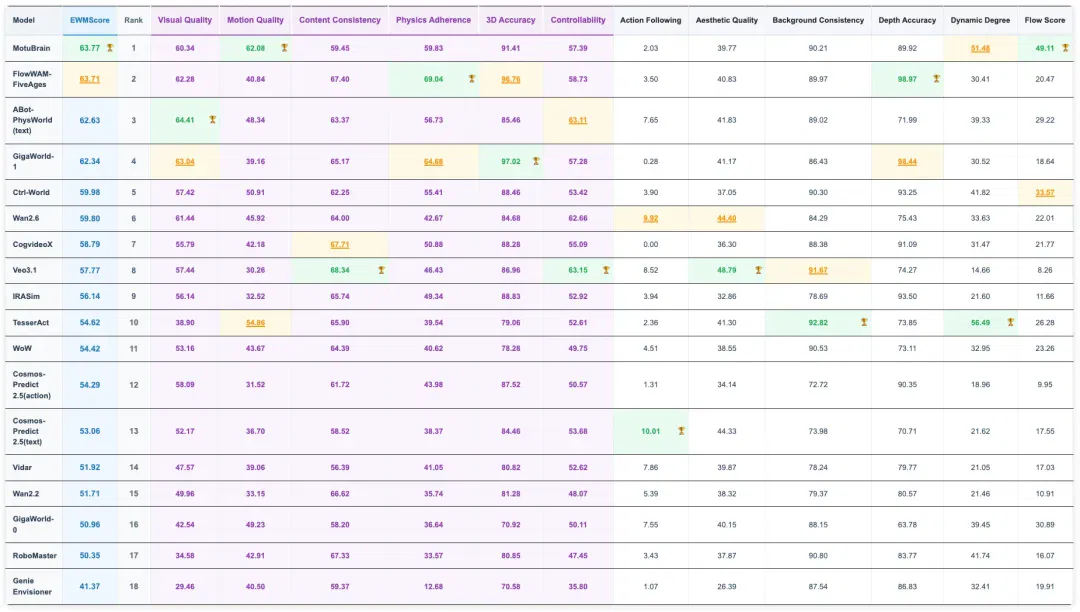Click the Controllability column header
1080x612 pixels.
point(578,20)
